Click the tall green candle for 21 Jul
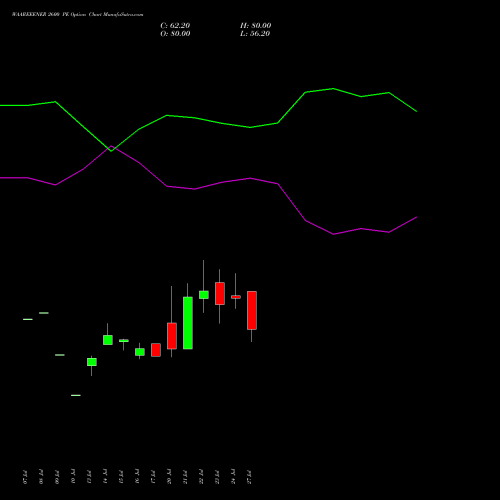Viewport: 500px width, 500px height. tap(188, 323)
